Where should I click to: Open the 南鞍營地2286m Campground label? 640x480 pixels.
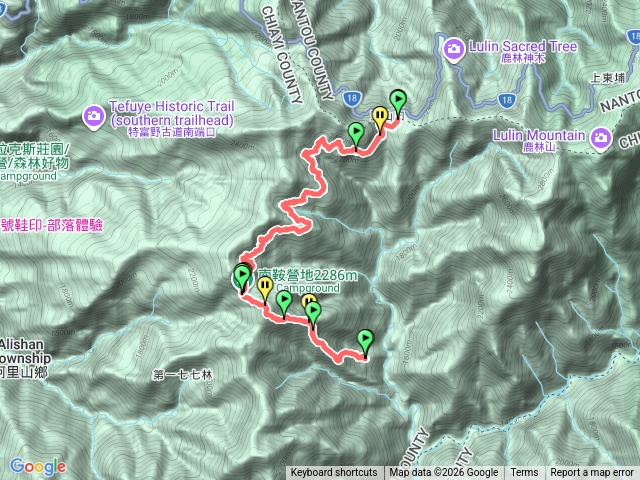click(307, 281)
